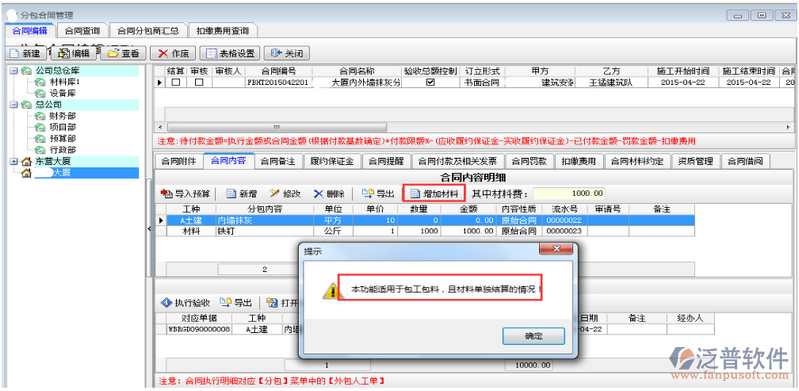
Task: Expand the 东营大厦 tree node
Action: click(13, 162)
